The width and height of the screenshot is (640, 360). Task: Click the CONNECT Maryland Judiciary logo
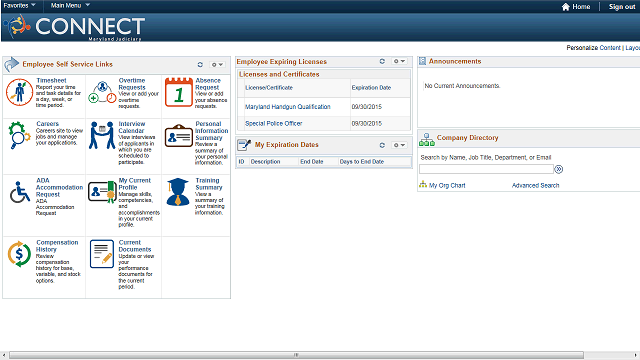74,28
